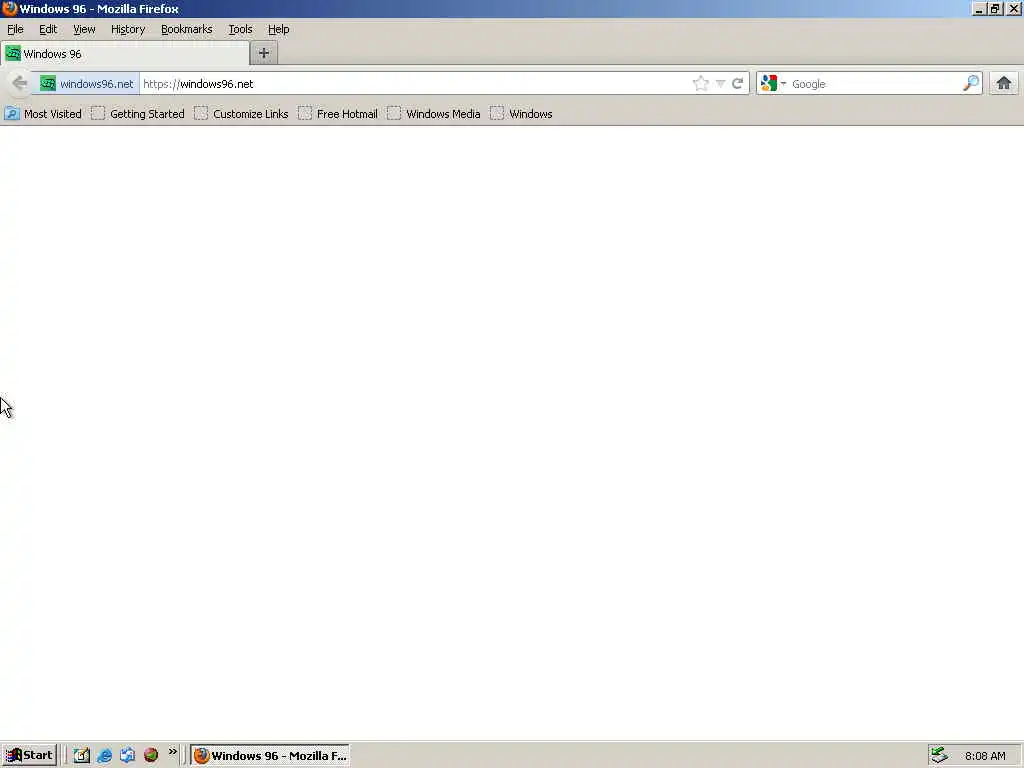Image resolution: width=1024 pixels, height=768 pixels.
Task: Open the Windows bookmark
Action: click(521, 114)
